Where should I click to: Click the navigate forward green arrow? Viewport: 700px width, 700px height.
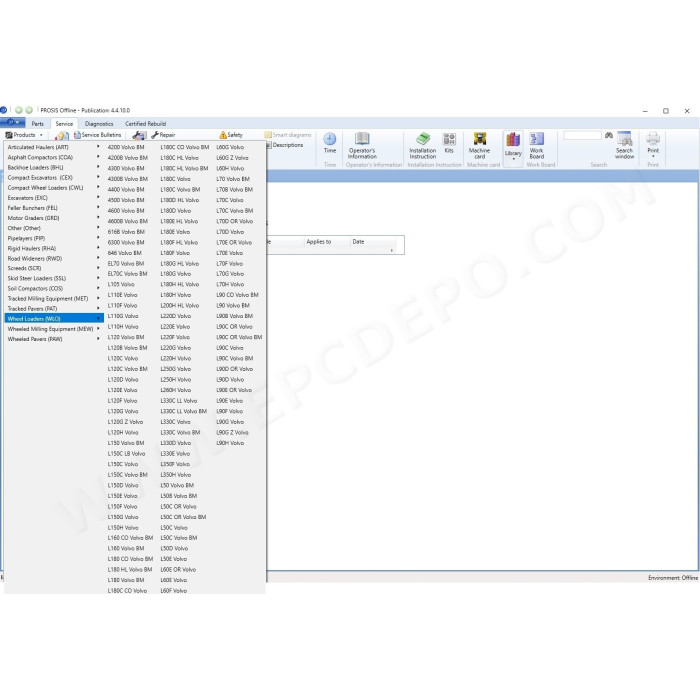pyautogui.click(x=29, y=110)
